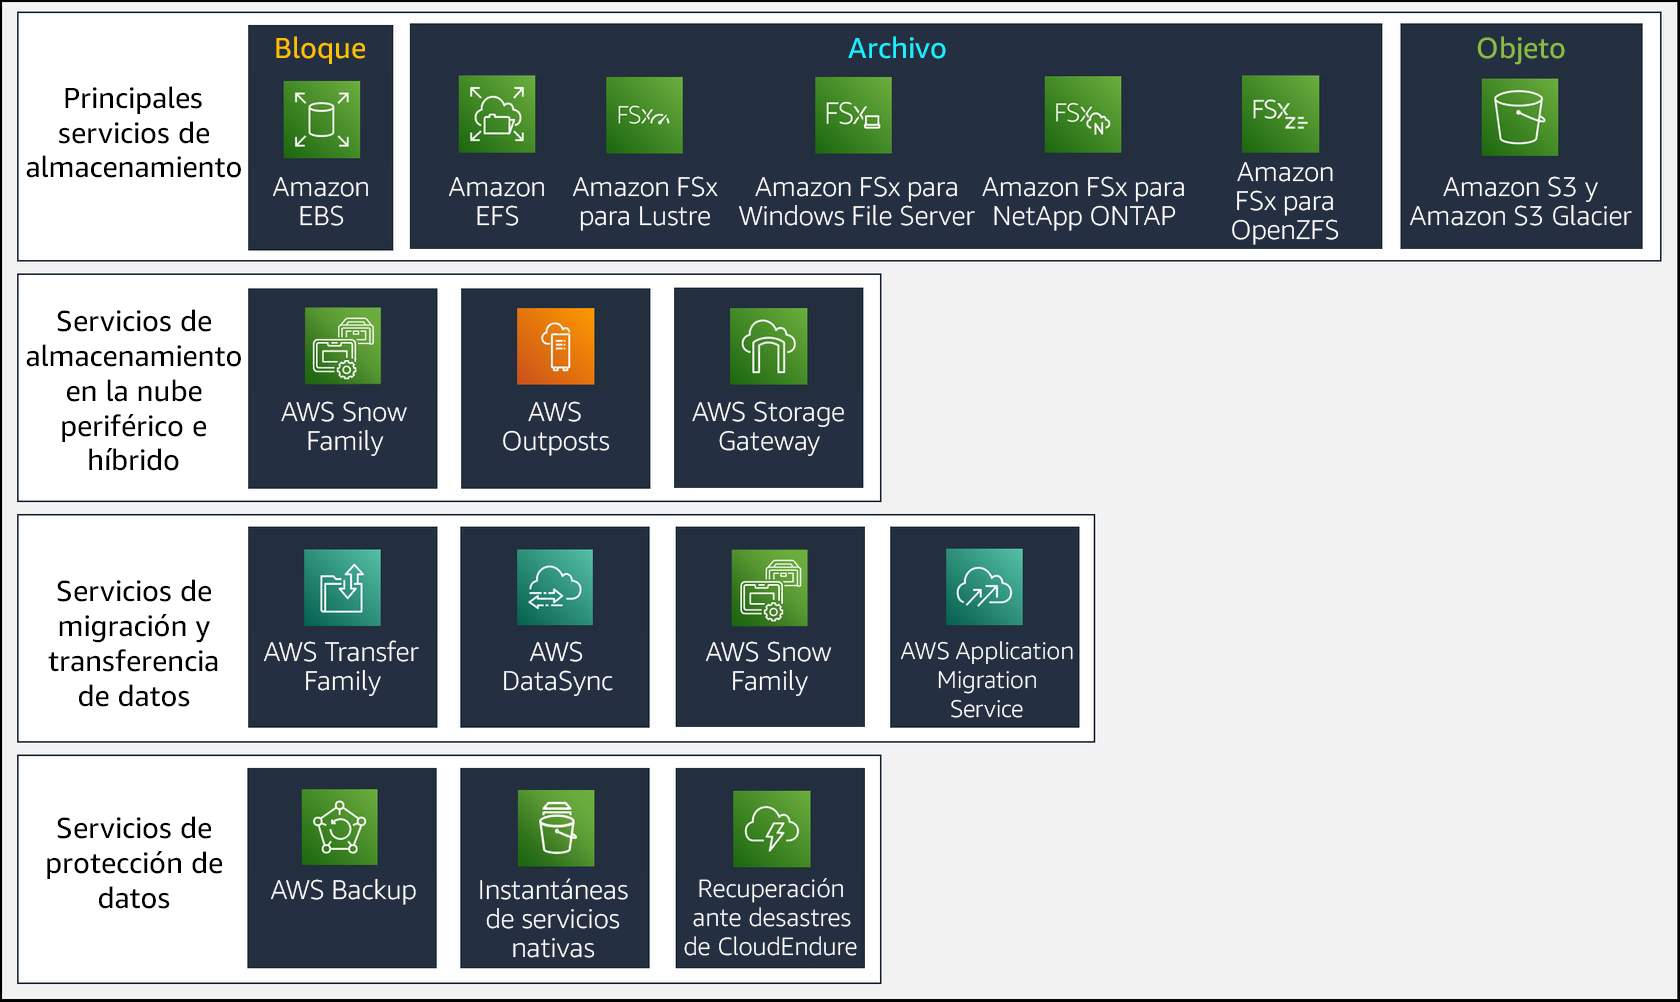Click the Amazon S3 bucket icon

coord(1519,117)
